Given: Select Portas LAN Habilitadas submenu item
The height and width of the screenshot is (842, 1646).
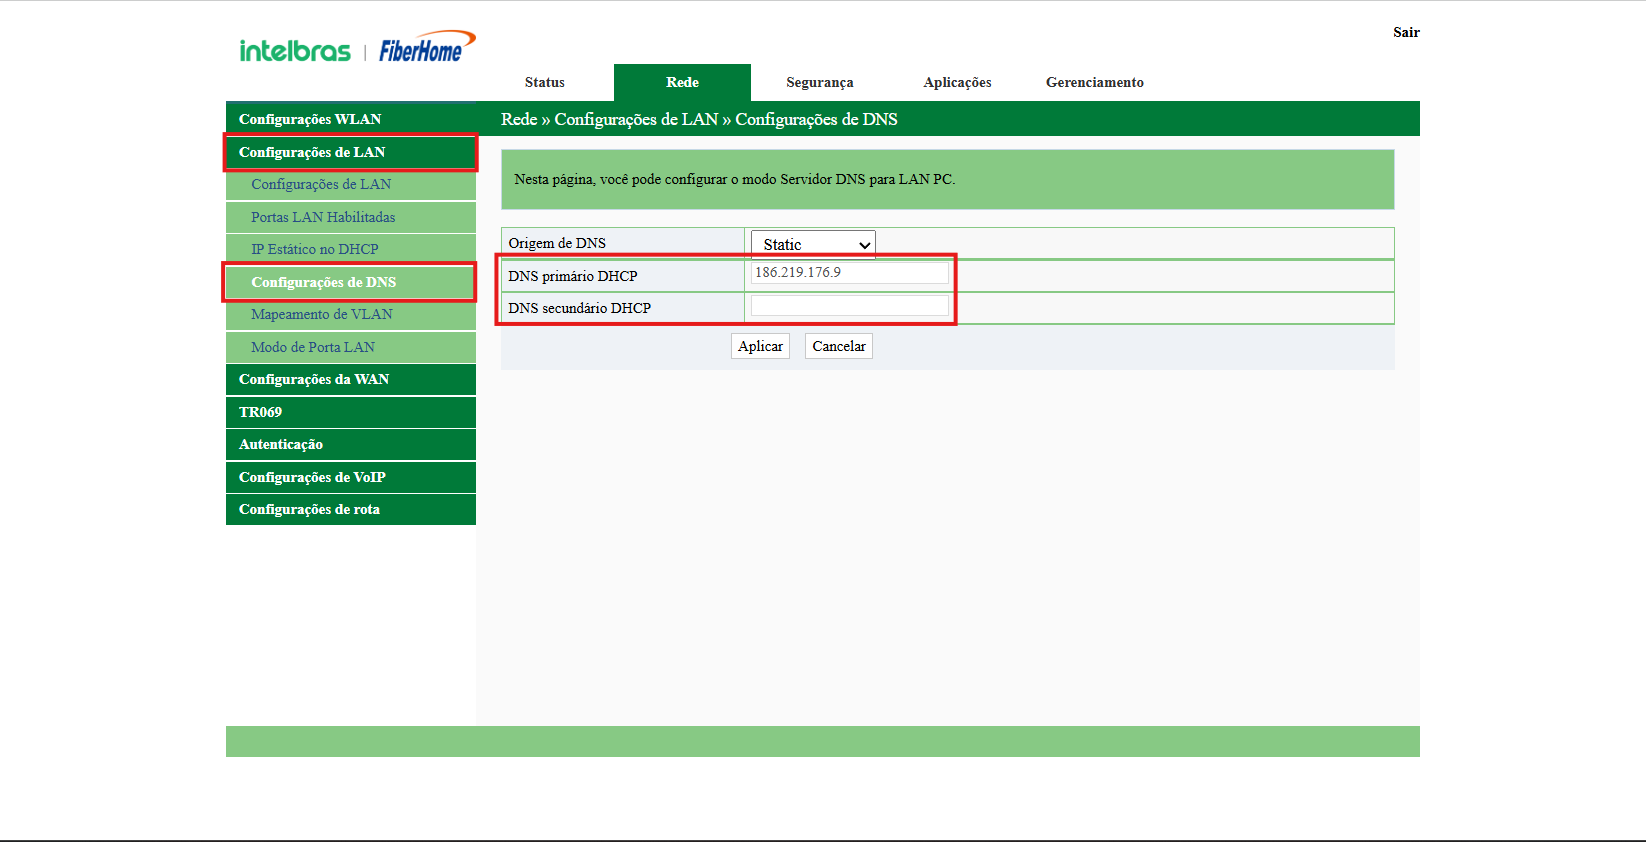Looking at the screenshot, I should click(x=323, y=217).
